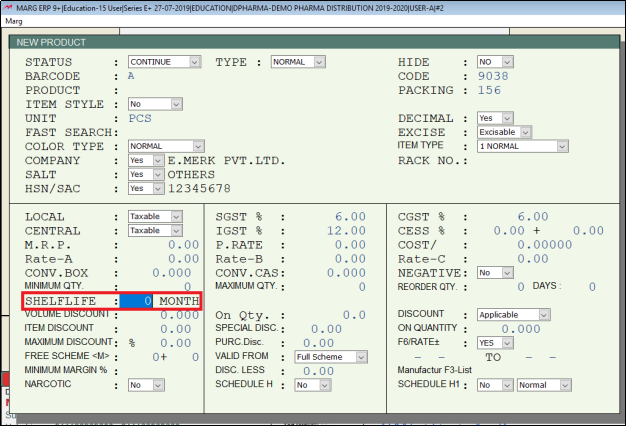626x426 pixels.
Task: Click the DISC. LESS value
Action: [x=318, y=371]
